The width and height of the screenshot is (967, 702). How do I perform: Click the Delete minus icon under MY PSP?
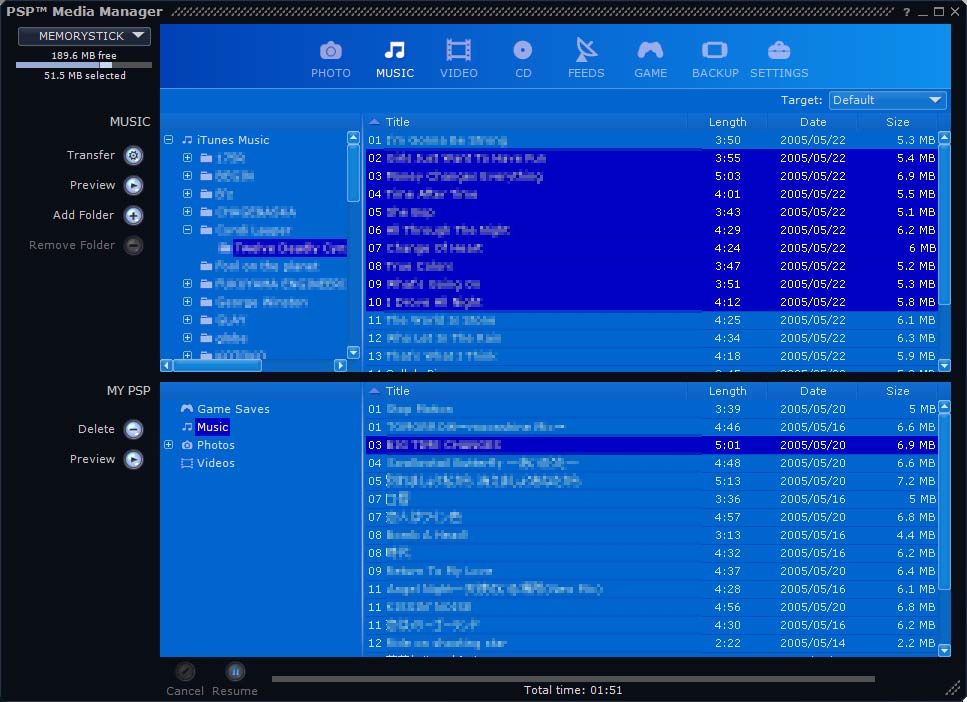(133, 429)
